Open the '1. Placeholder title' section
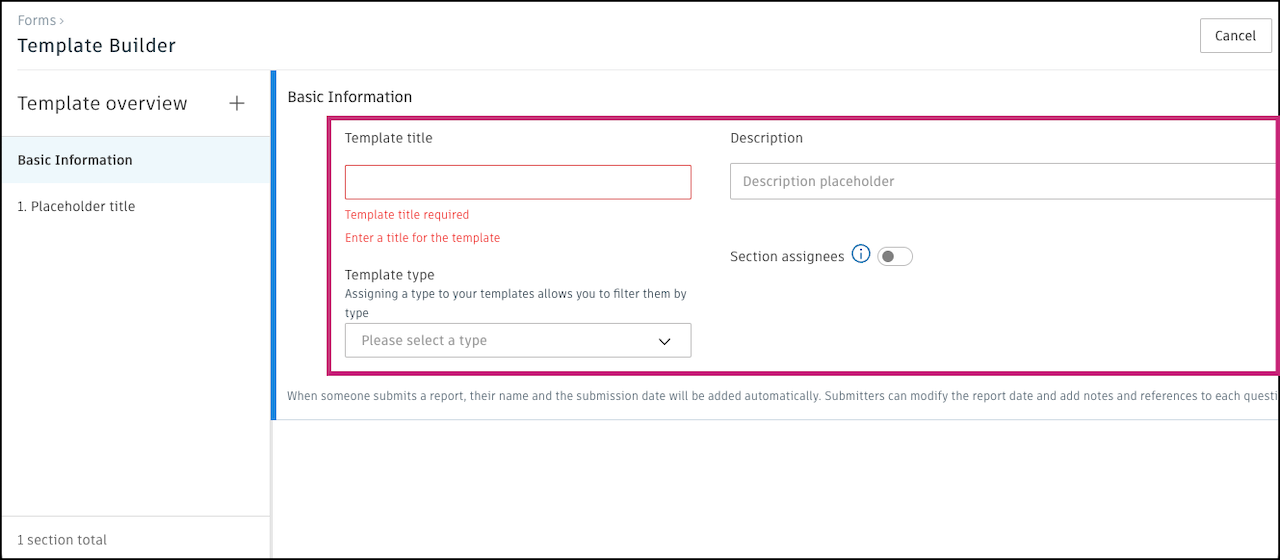 click(x=76, y=207)
